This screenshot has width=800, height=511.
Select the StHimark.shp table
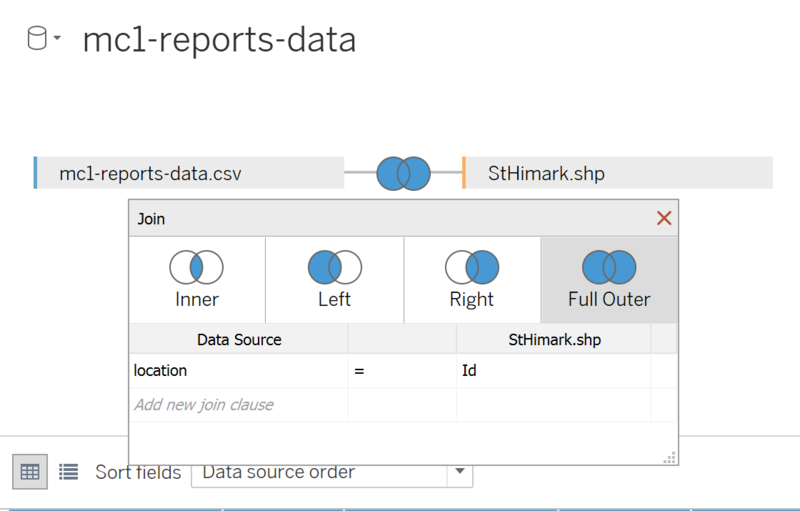click(x=617, y=173)
